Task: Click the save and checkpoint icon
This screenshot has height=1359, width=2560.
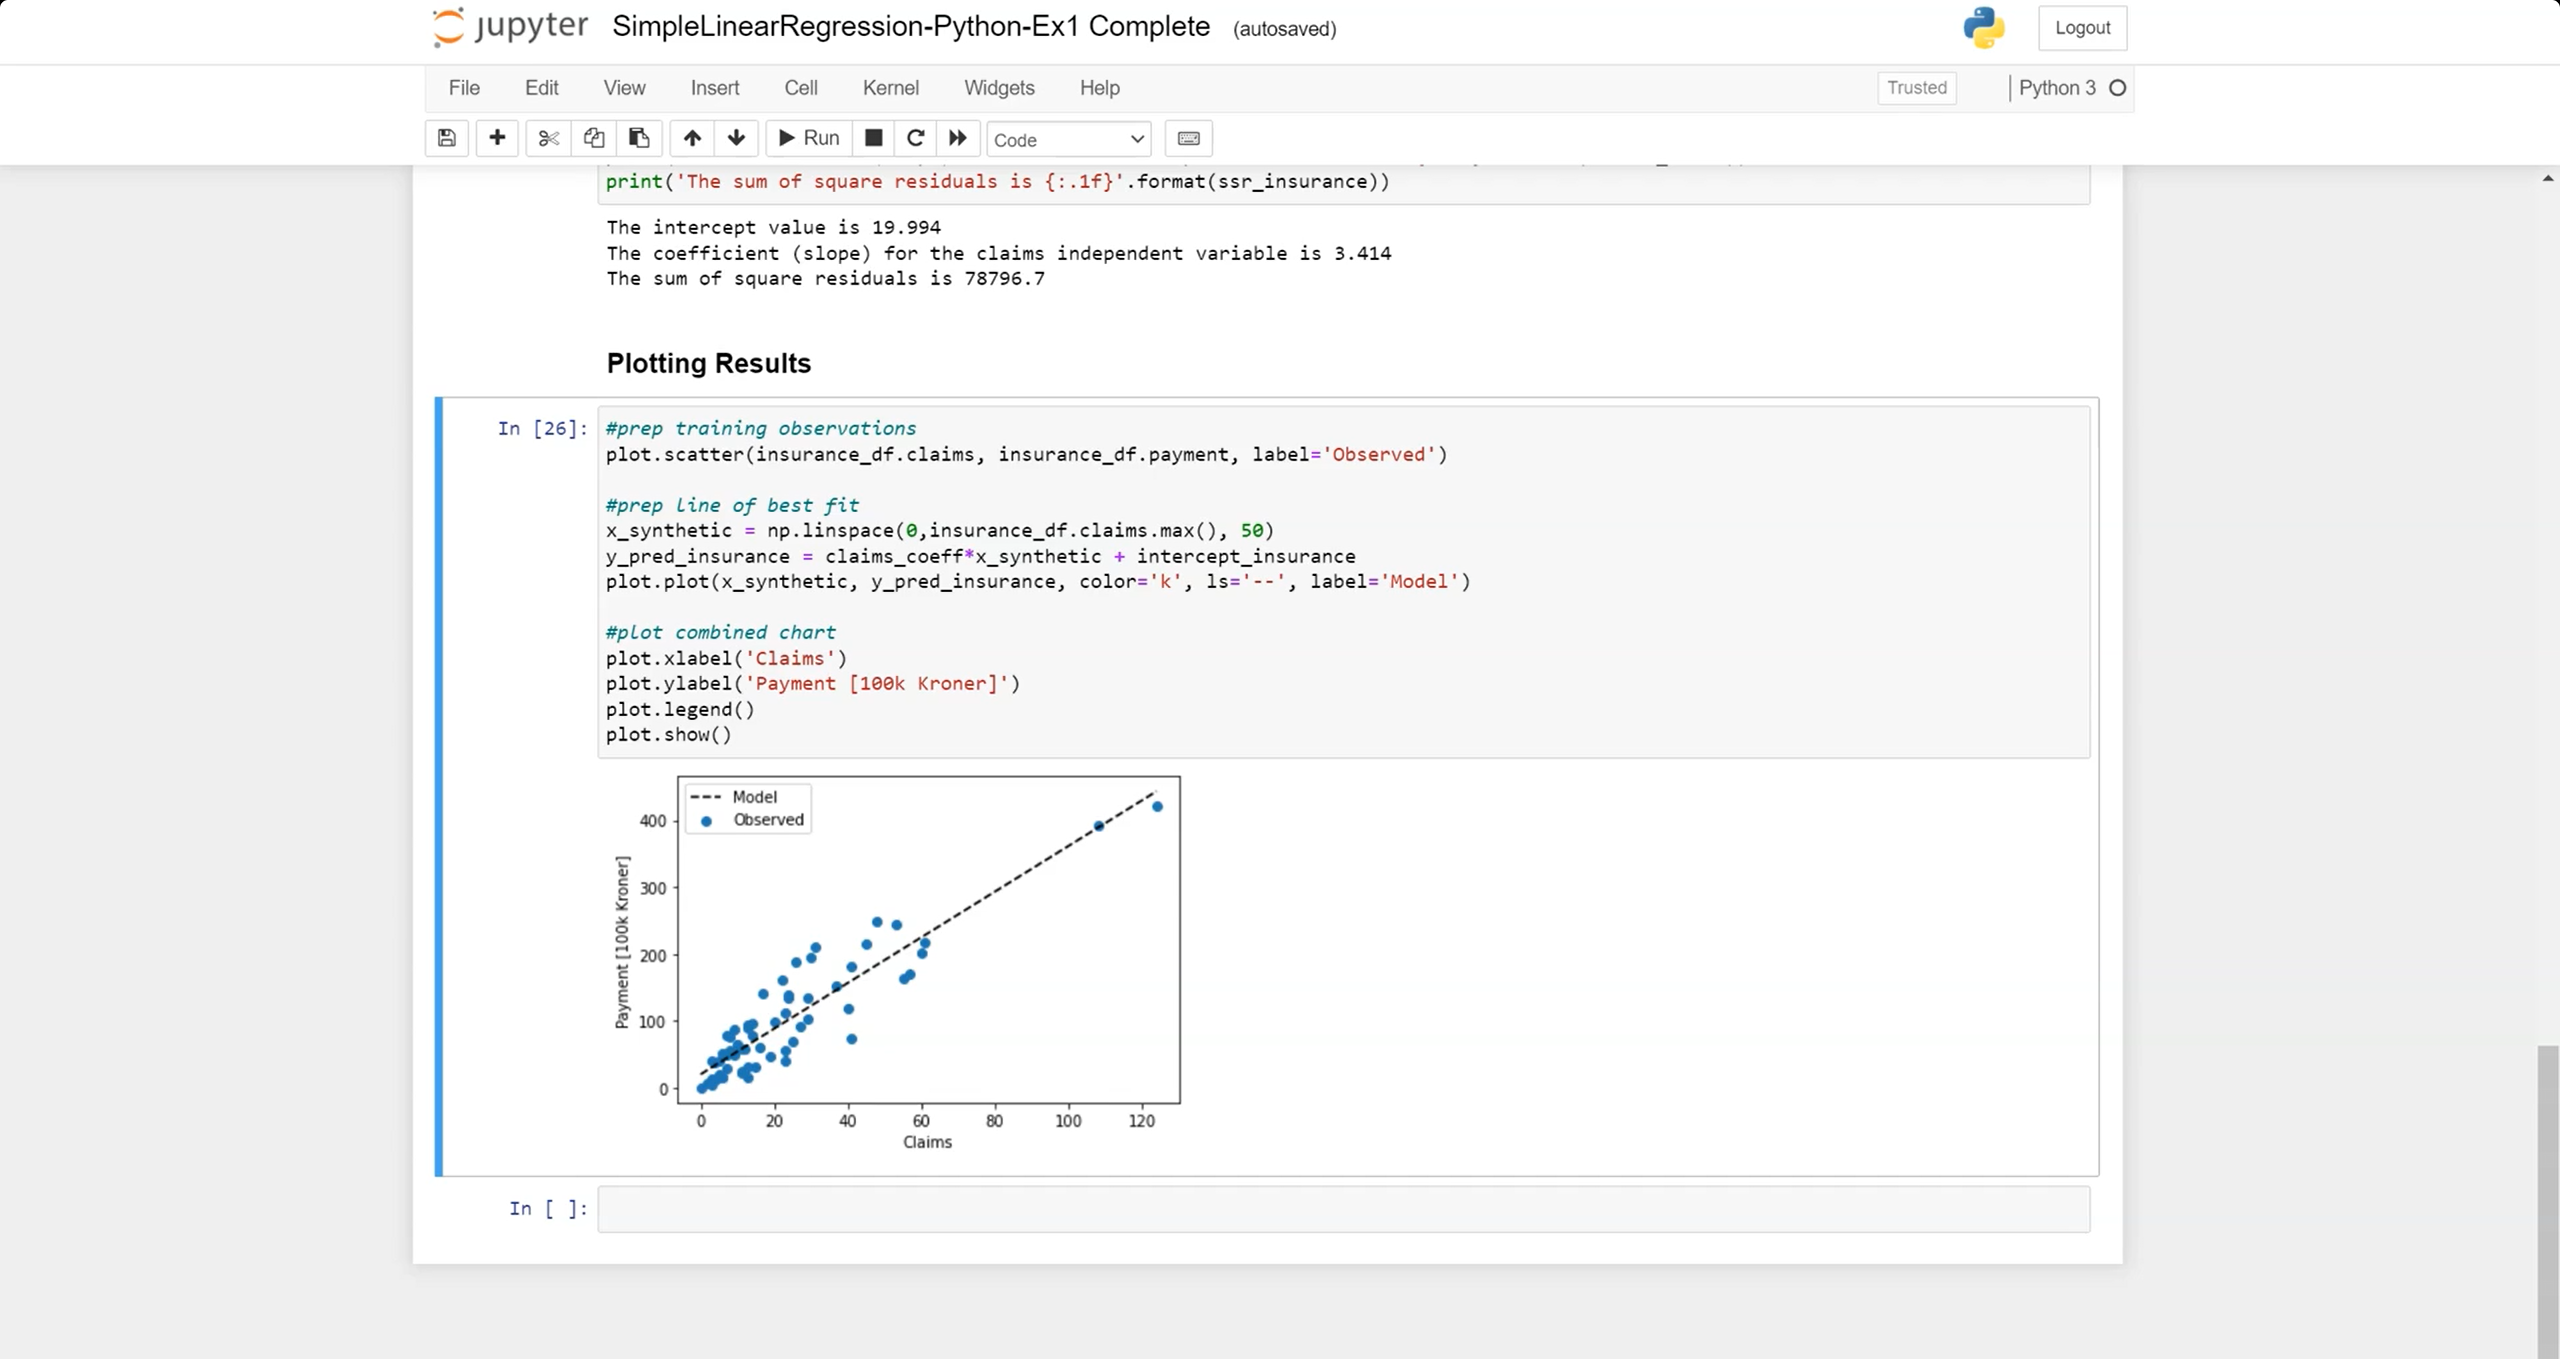Action: click(447, 138)
